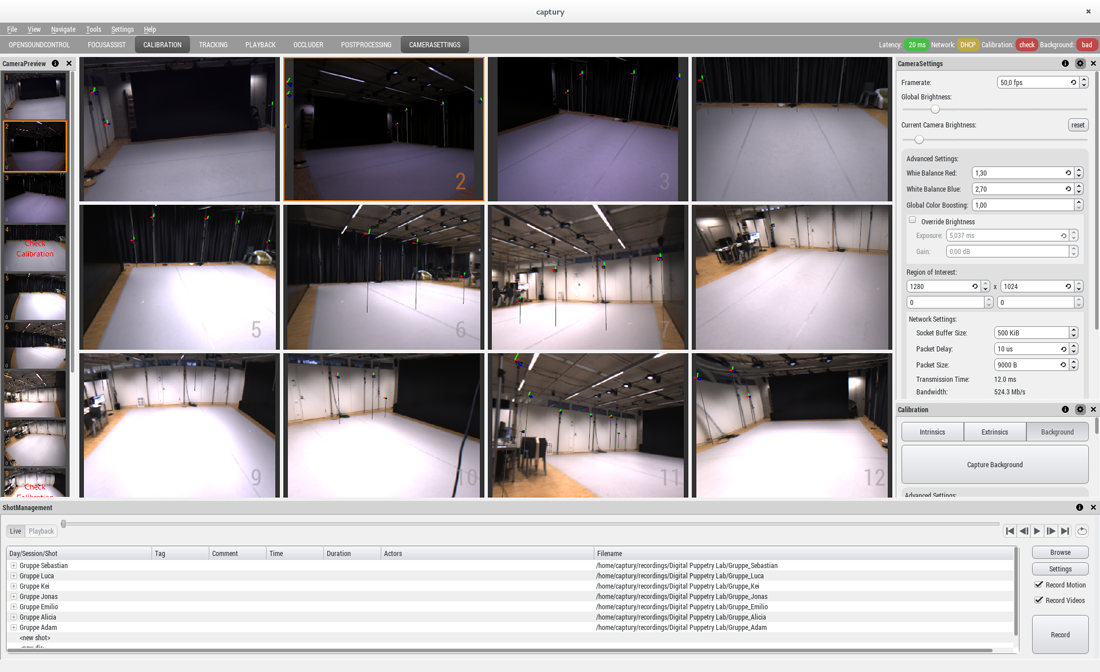Select the Extrinsics calibration toggle

click(995, 432)
